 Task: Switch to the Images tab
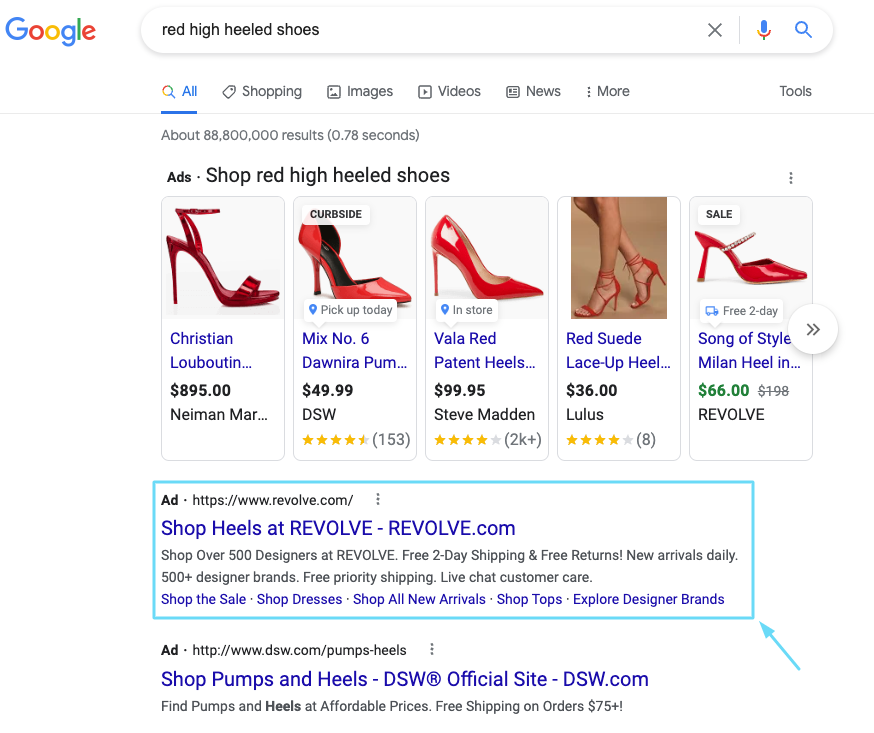coord(360,91)
